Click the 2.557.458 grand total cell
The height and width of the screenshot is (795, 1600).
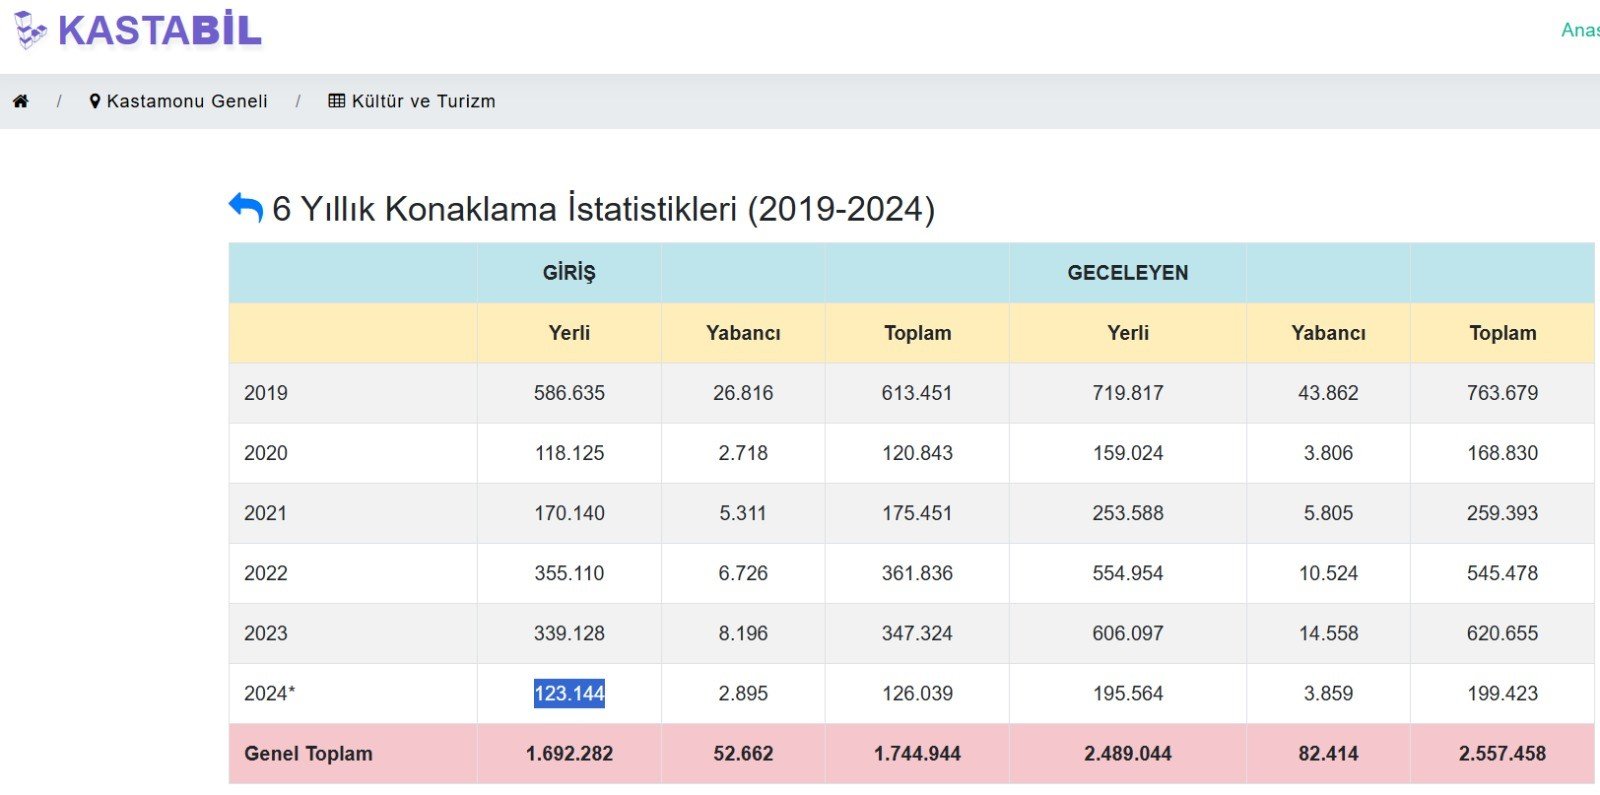coord(1502,754)
